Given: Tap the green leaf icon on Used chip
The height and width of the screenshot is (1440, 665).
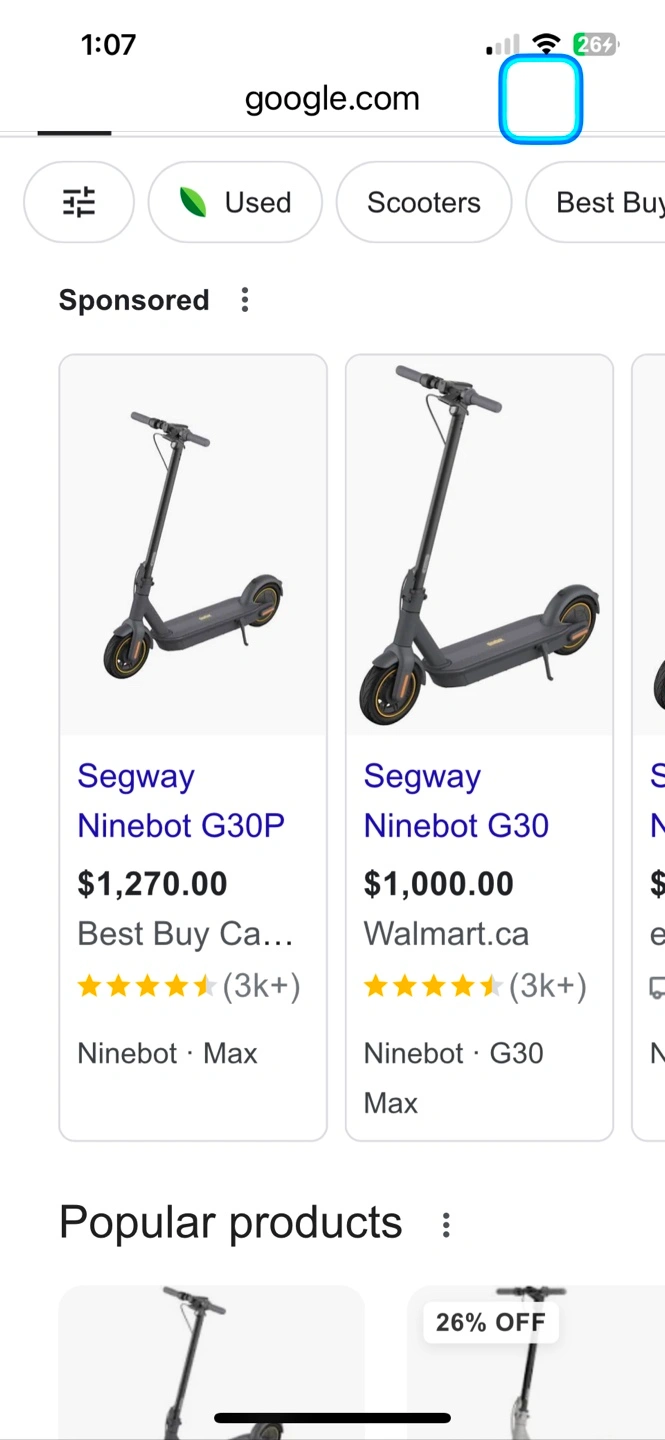Looking at the screenshot, I should pyautogui.click(x=192, y=202).
